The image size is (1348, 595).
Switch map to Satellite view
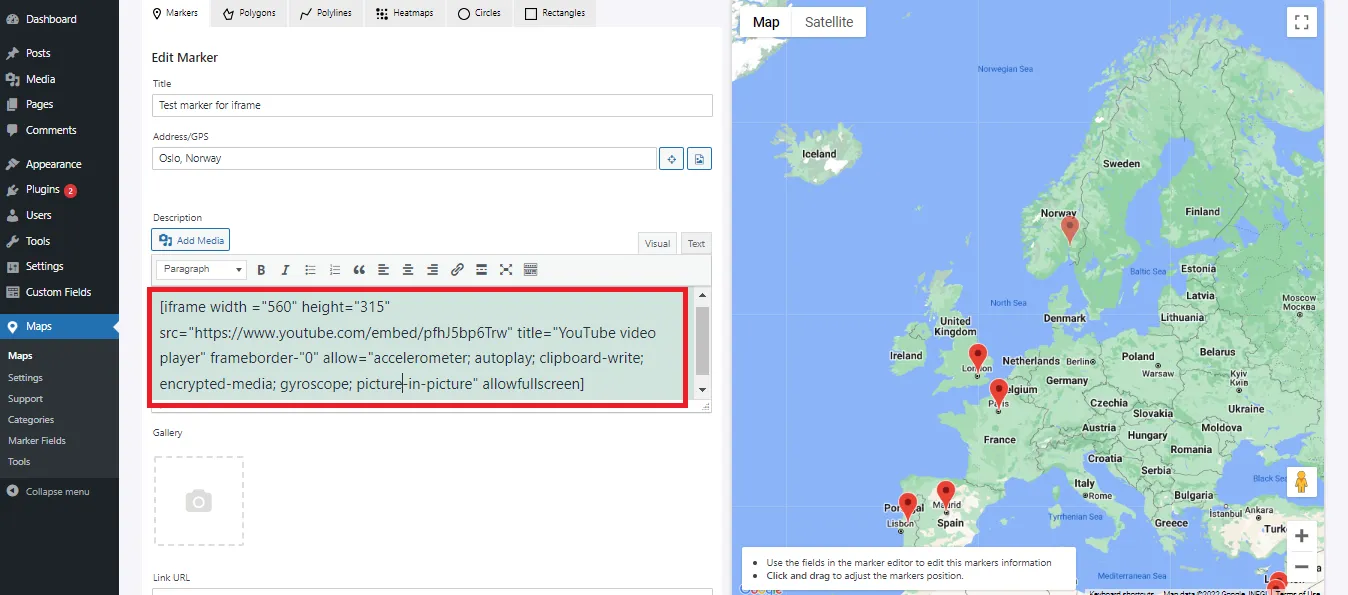coord(829,22)
